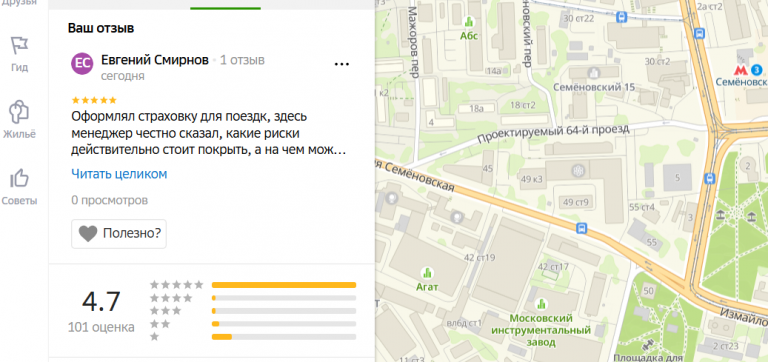
Task: Filter by the five-star rating bar
Action: pos(284,285)
